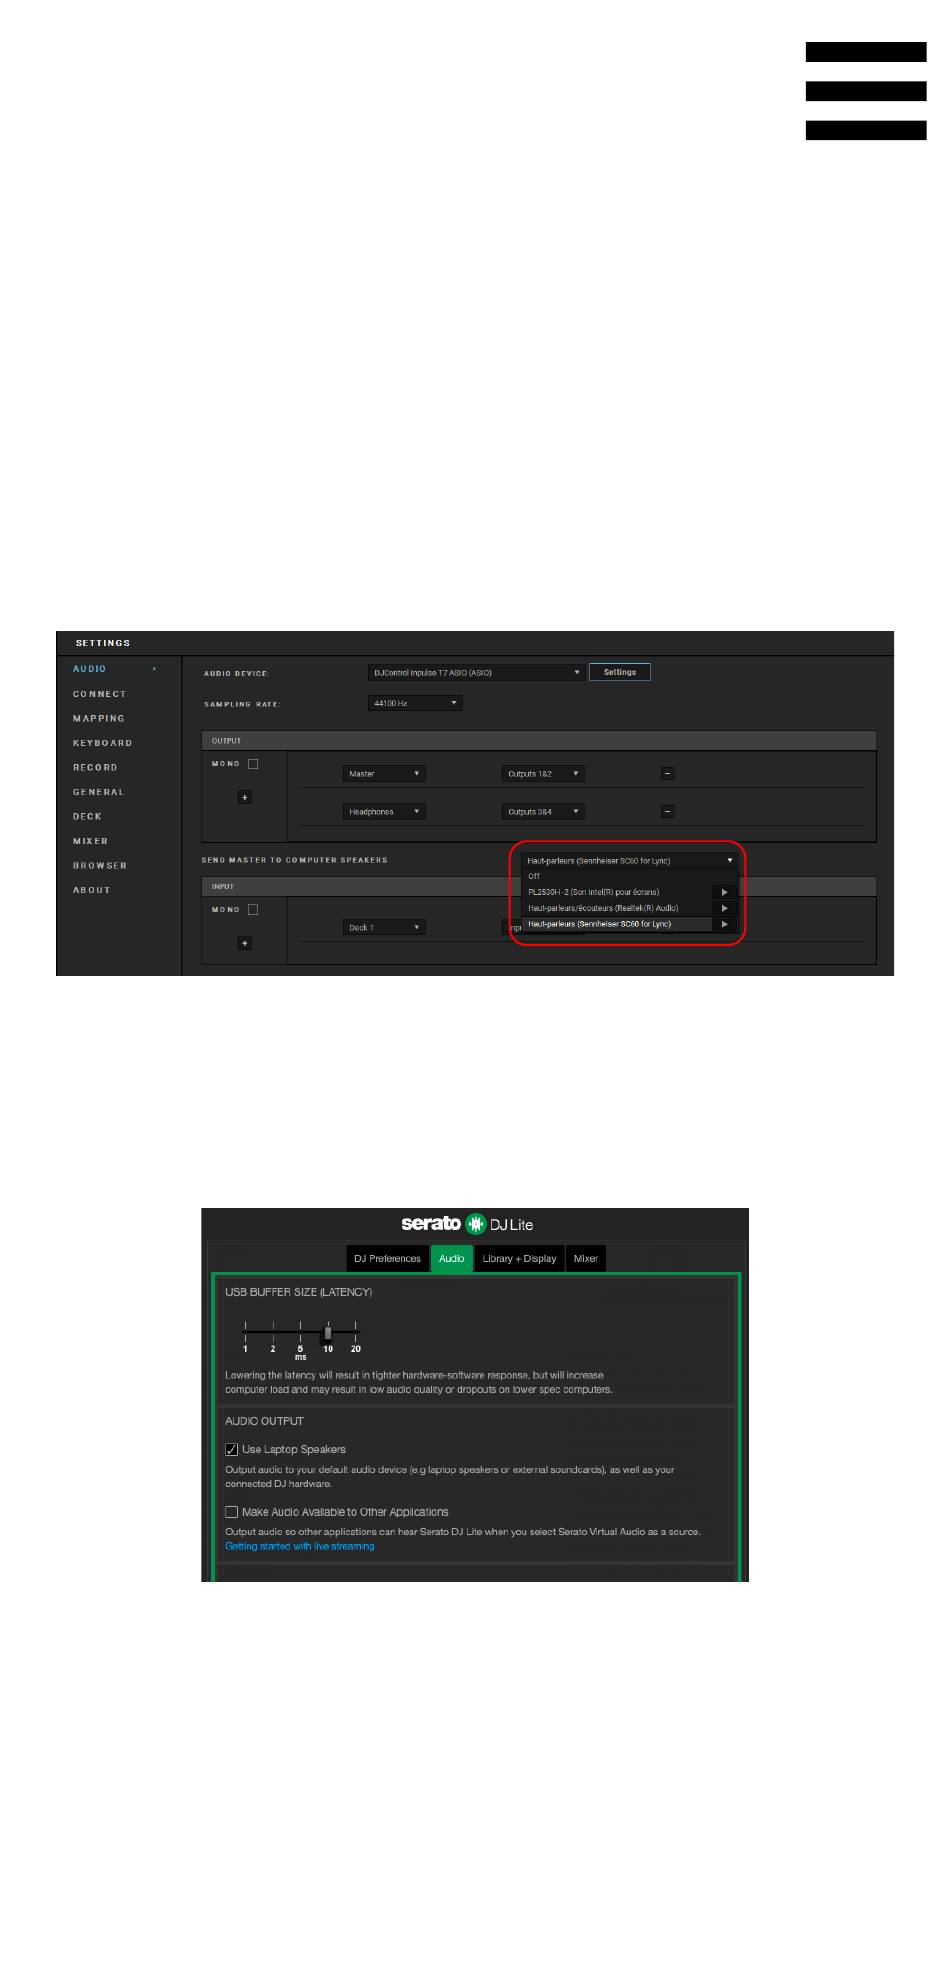950x1983 pixels.
Task: Open the Browser settings section
Action: [100, 865]
